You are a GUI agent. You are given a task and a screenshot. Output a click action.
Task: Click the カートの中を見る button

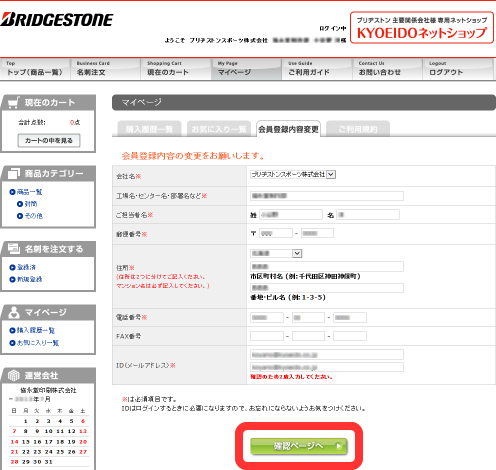[49, 140]
